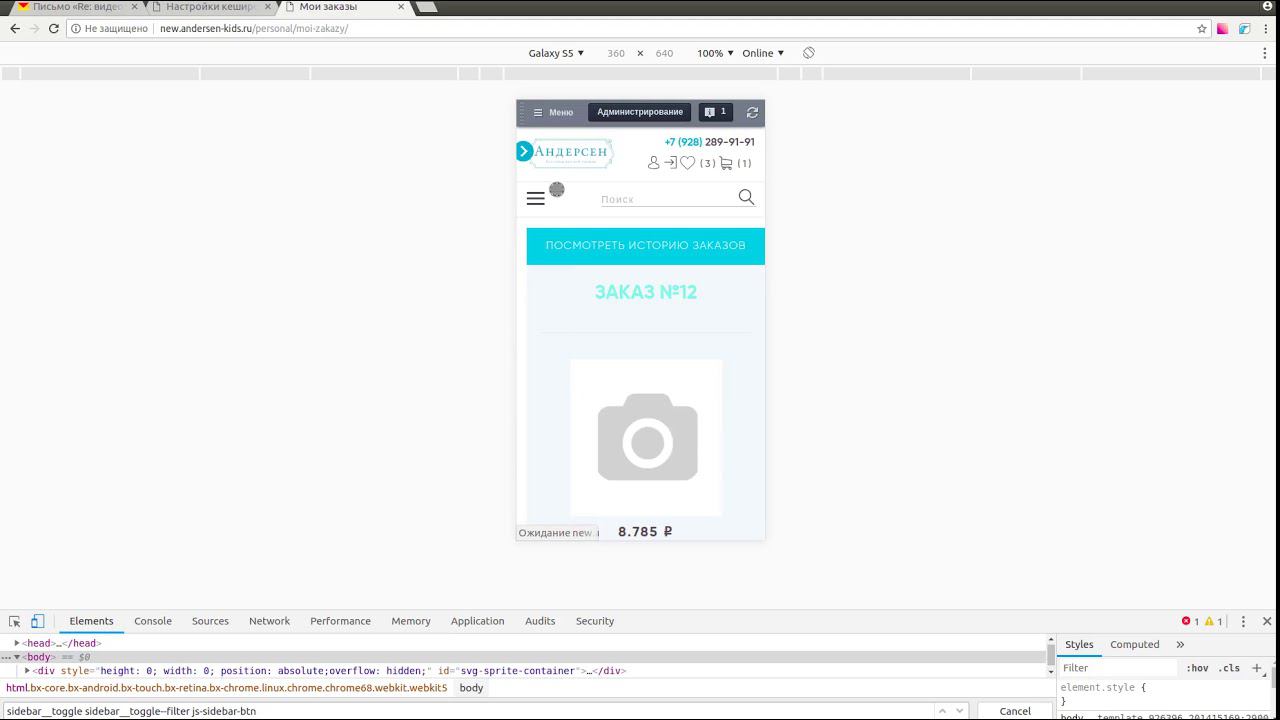Switch to Настройки кеширования browser tab
1280x720 pixels.
[x=210, y=7]
